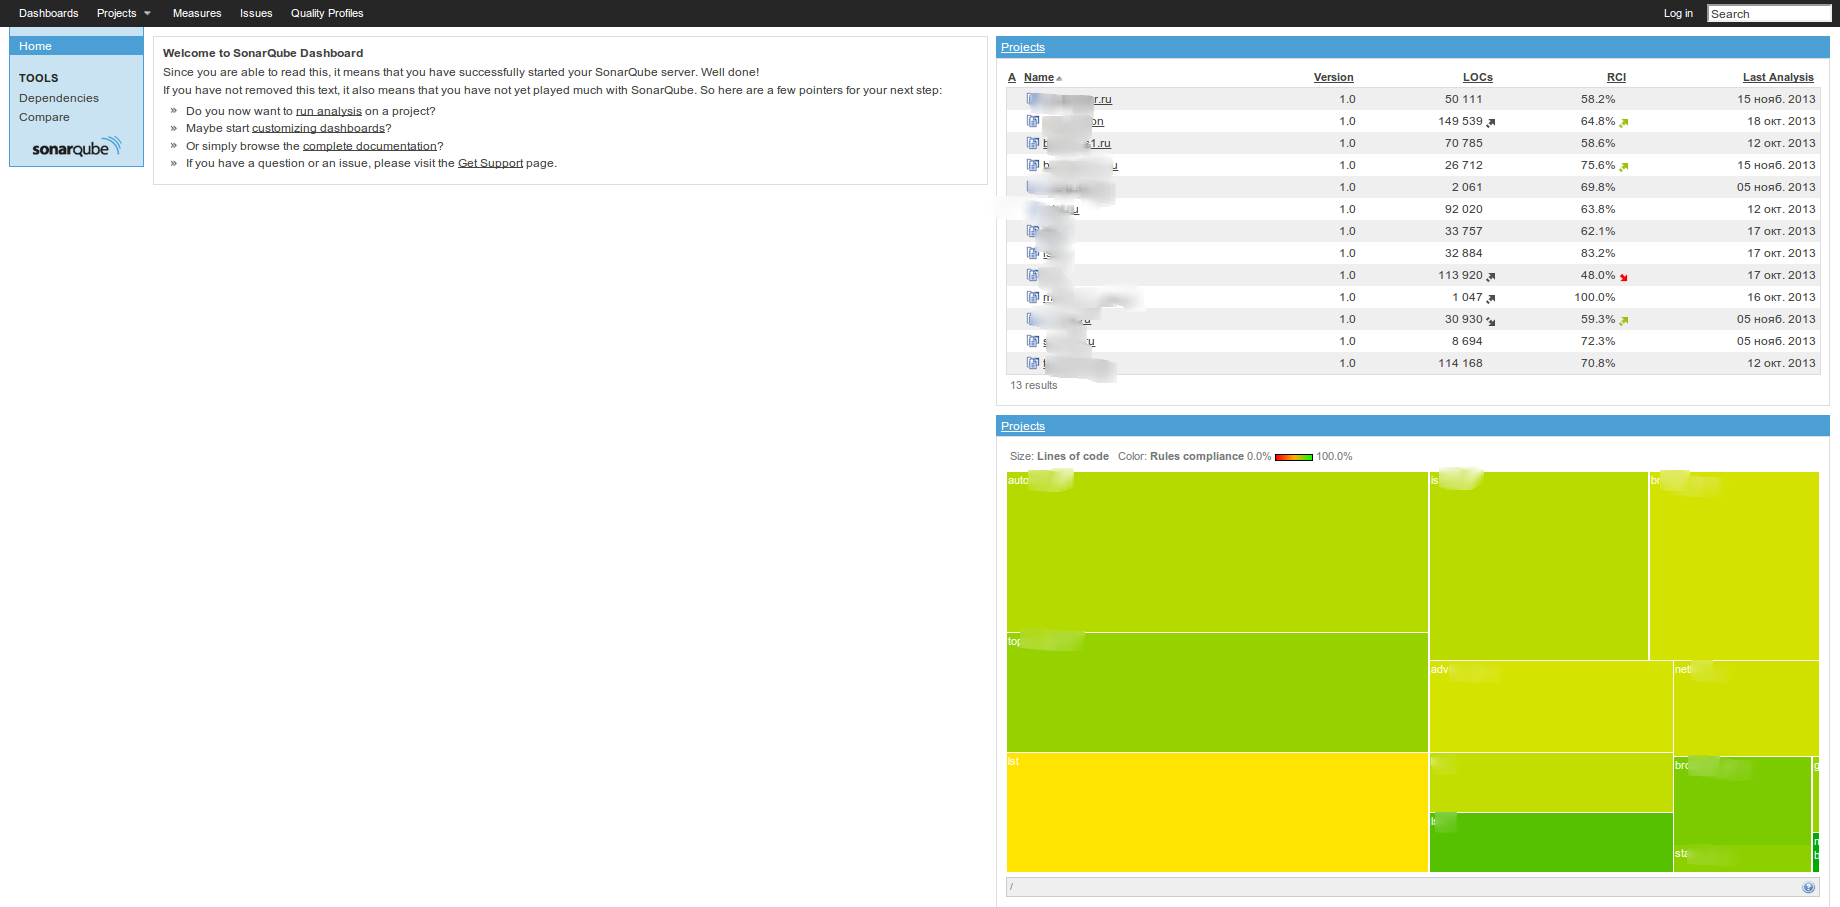
Task: Click the '50 111' LOCs value
Action: tap(1463, 99)
